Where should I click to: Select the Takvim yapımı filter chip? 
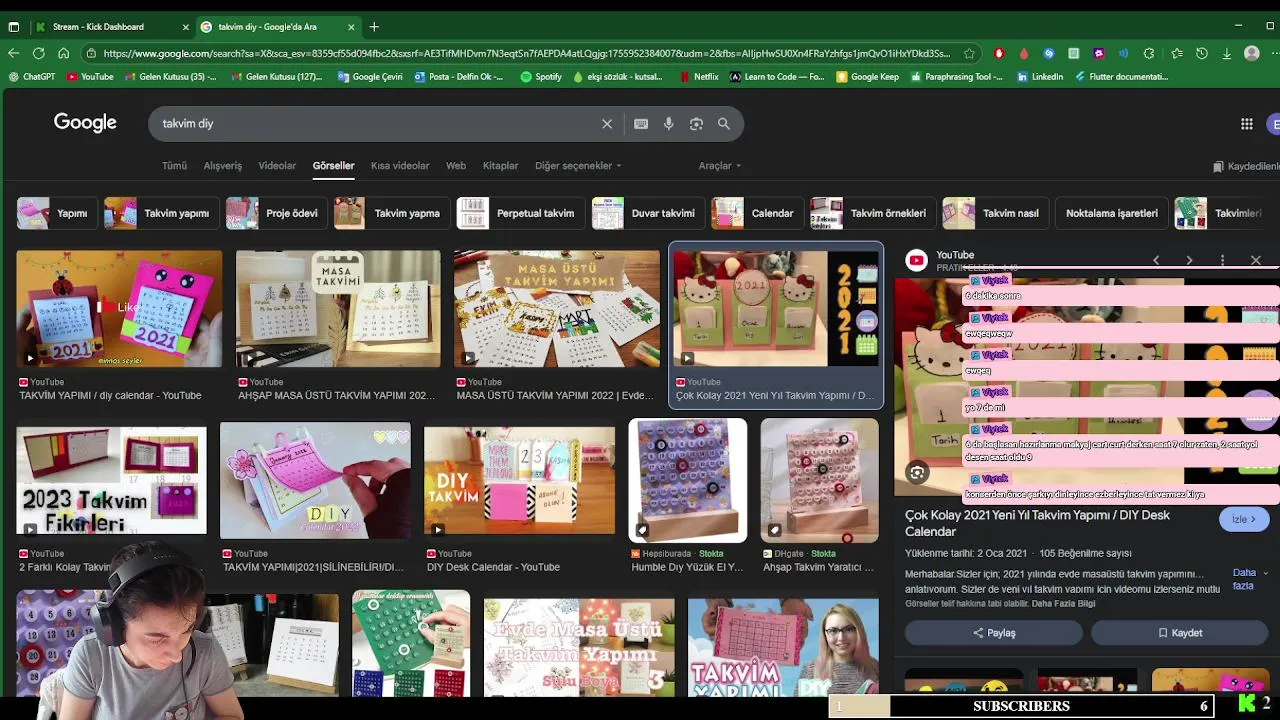pyautogui.click(x=161, y=213)
